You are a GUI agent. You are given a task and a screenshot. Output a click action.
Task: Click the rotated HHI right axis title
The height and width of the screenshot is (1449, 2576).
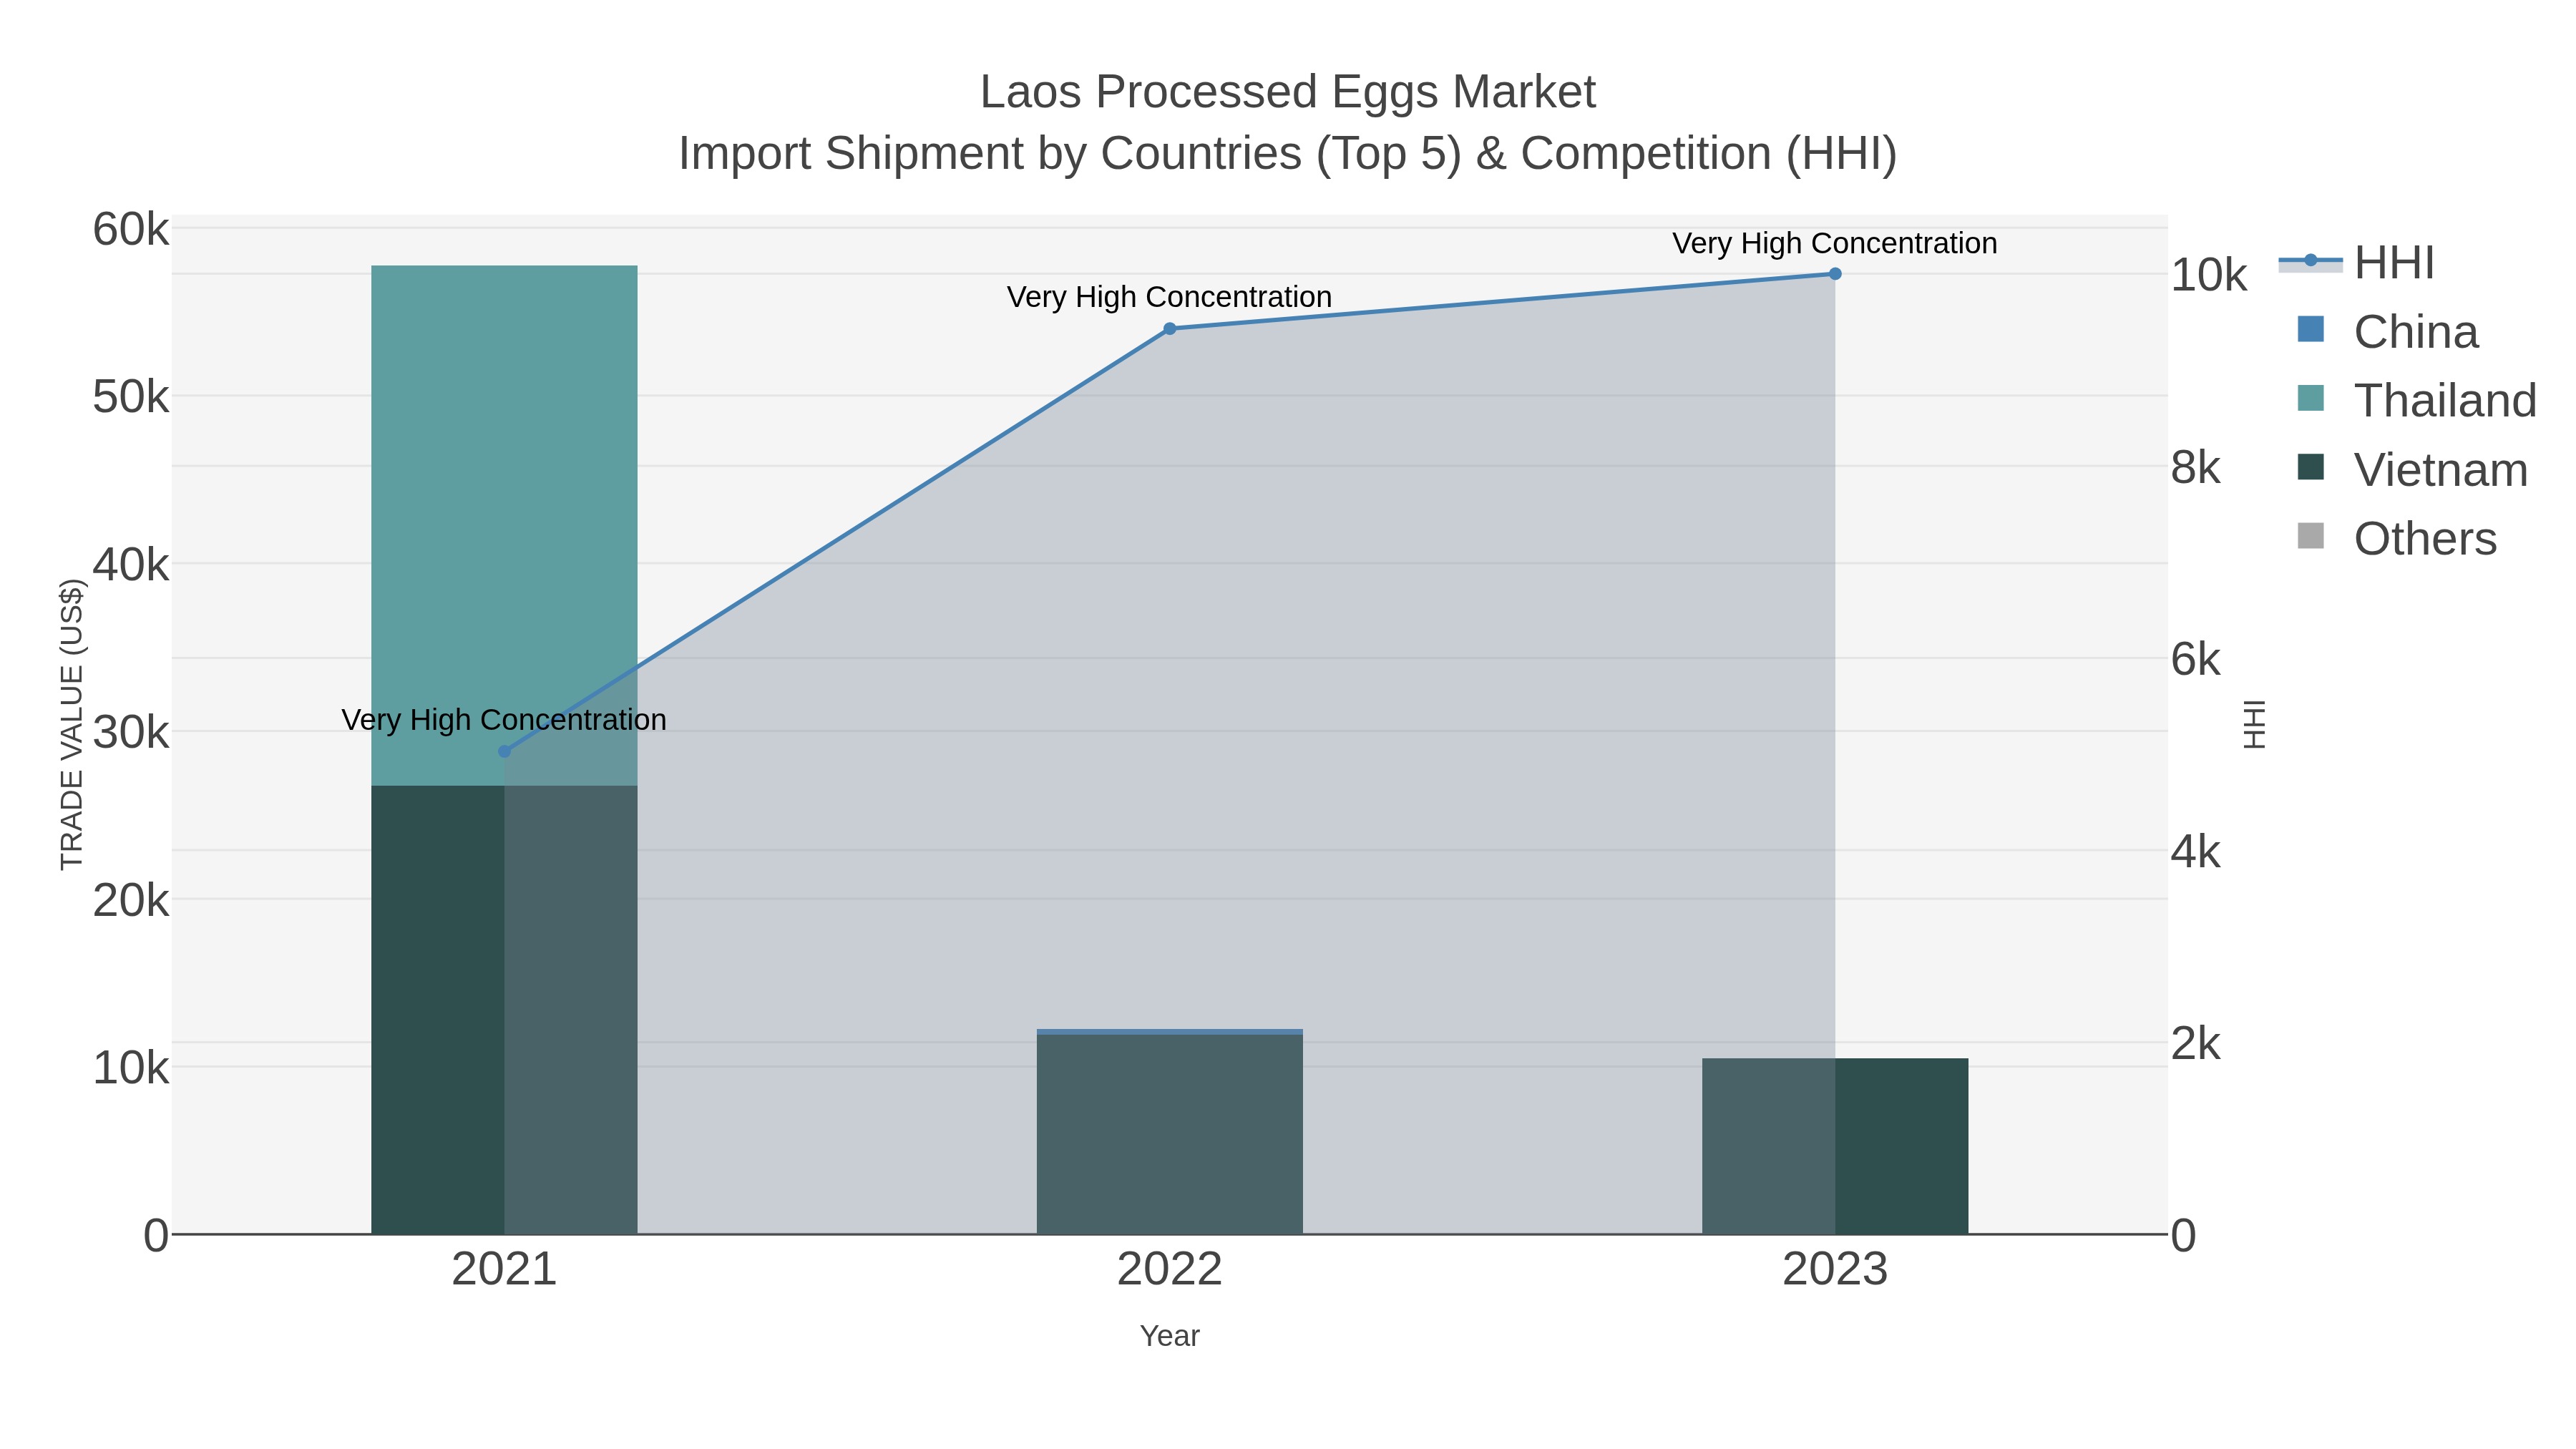click(2254, 724)
